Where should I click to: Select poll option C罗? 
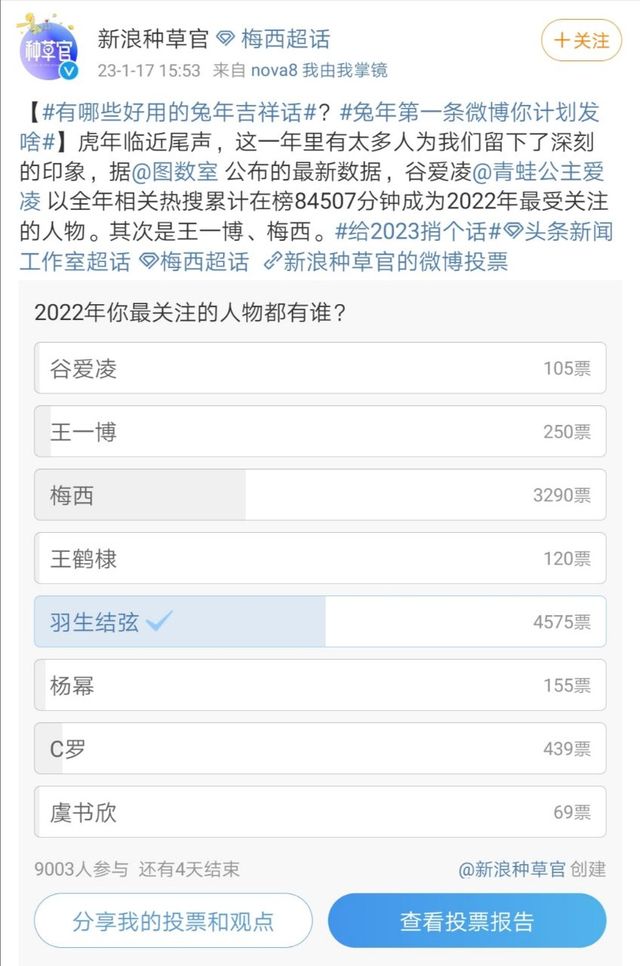pos(320,749)
